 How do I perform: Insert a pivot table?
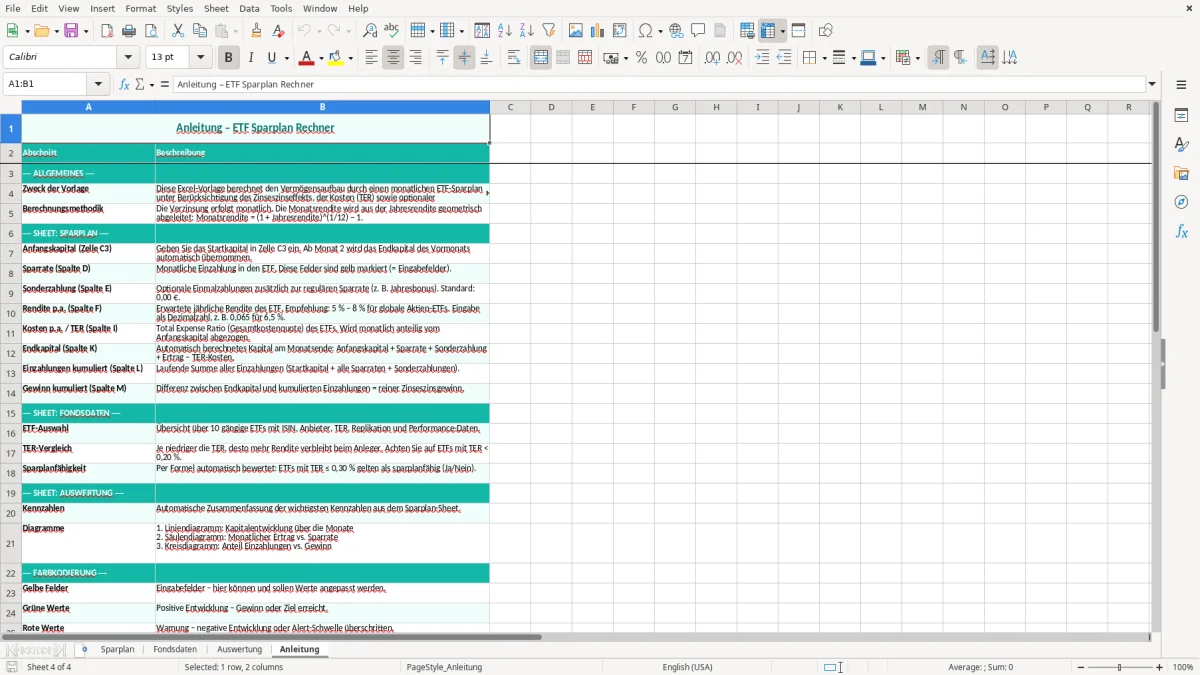[620, 31]
